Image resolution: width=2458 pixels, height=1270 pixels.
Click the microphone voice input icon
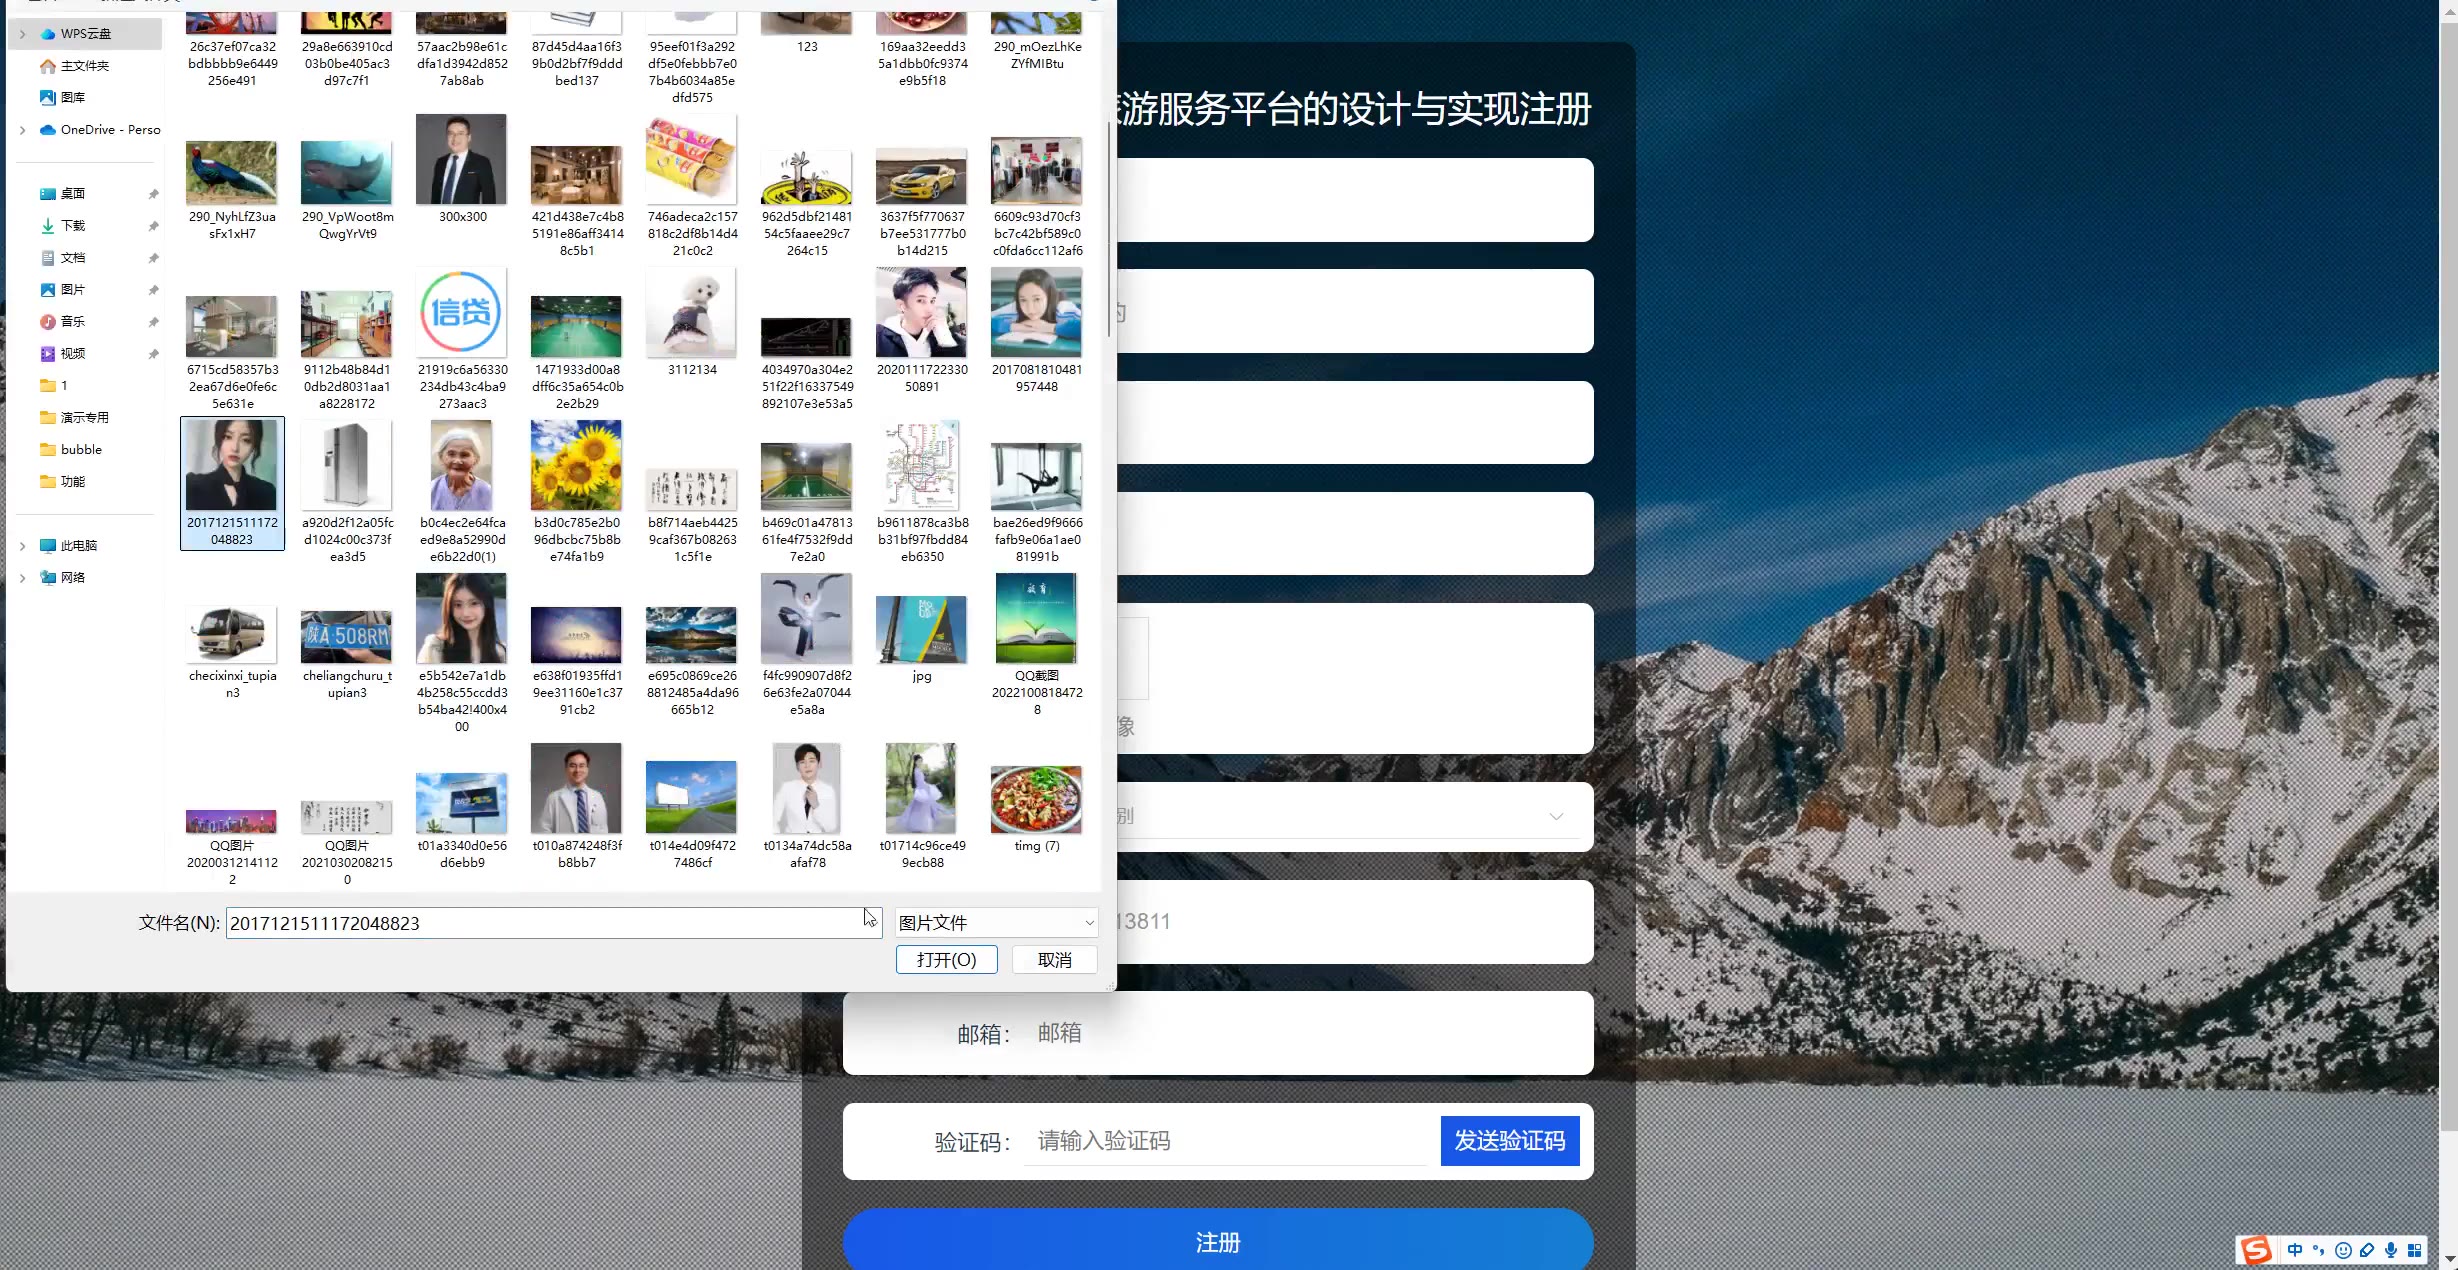[x=2391, y=1250]
